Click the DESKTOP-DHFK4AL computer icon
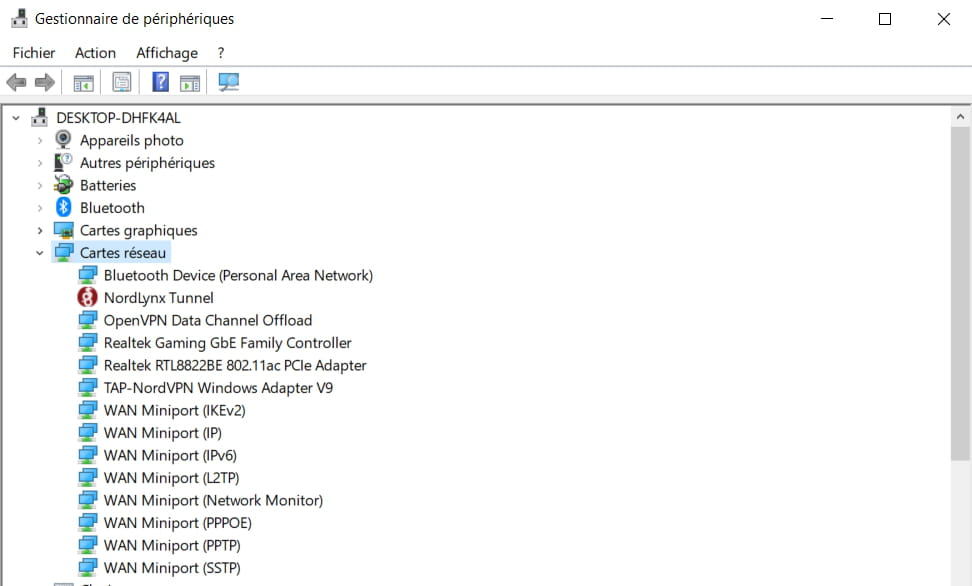This screenshot has width=972, height=586. pos(40,117)
